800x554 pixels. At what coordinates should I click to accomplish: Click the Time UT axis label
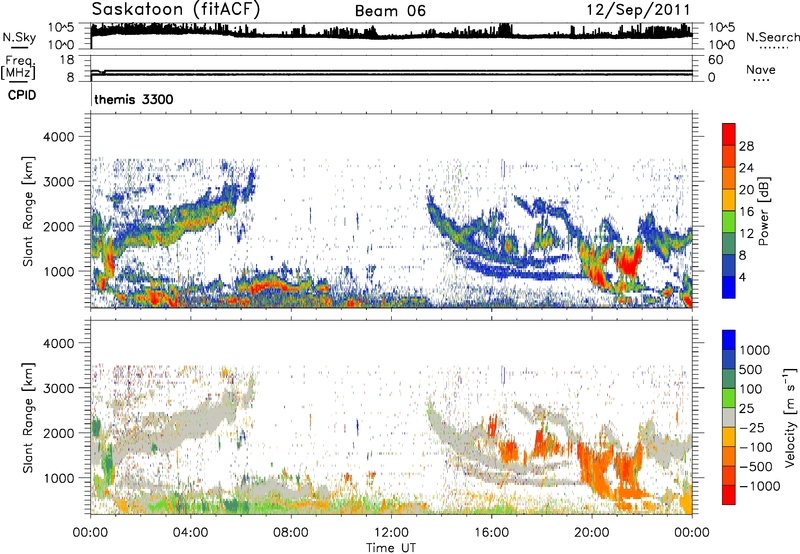tap(391, 548)
